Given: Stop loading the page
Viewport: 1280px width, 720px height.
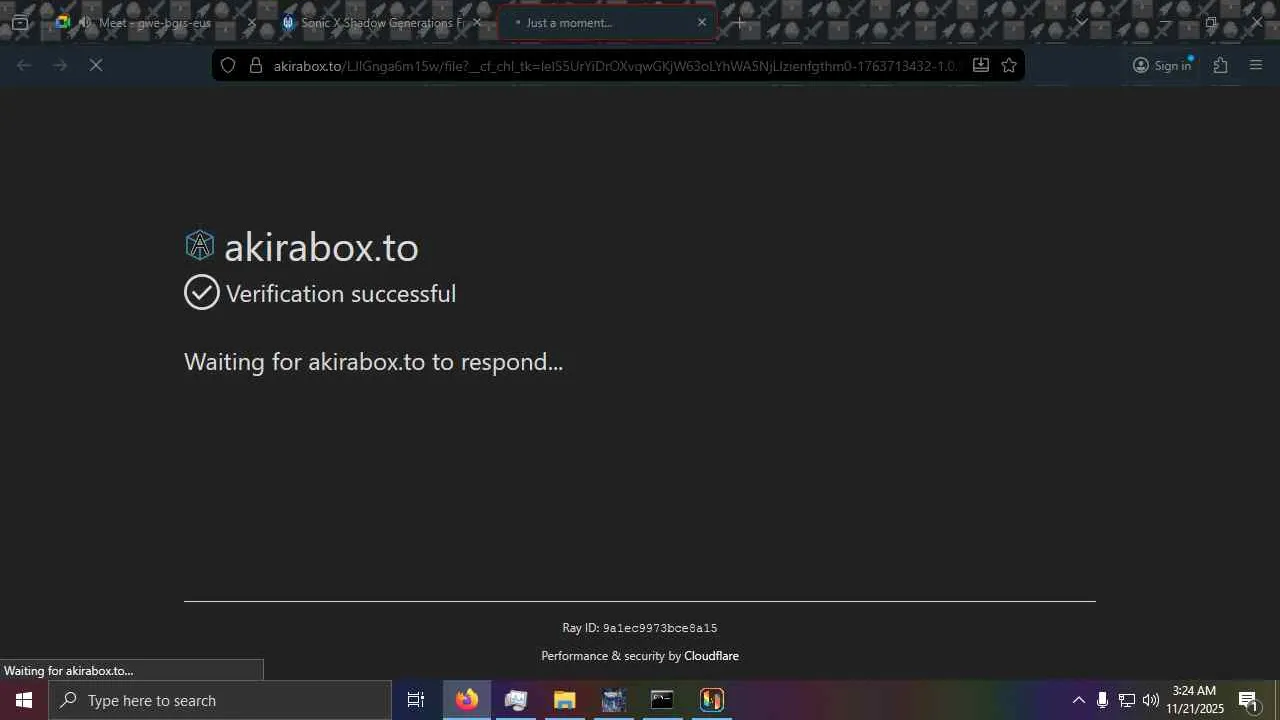Looking at the screenshot, I should click(96, 65).
